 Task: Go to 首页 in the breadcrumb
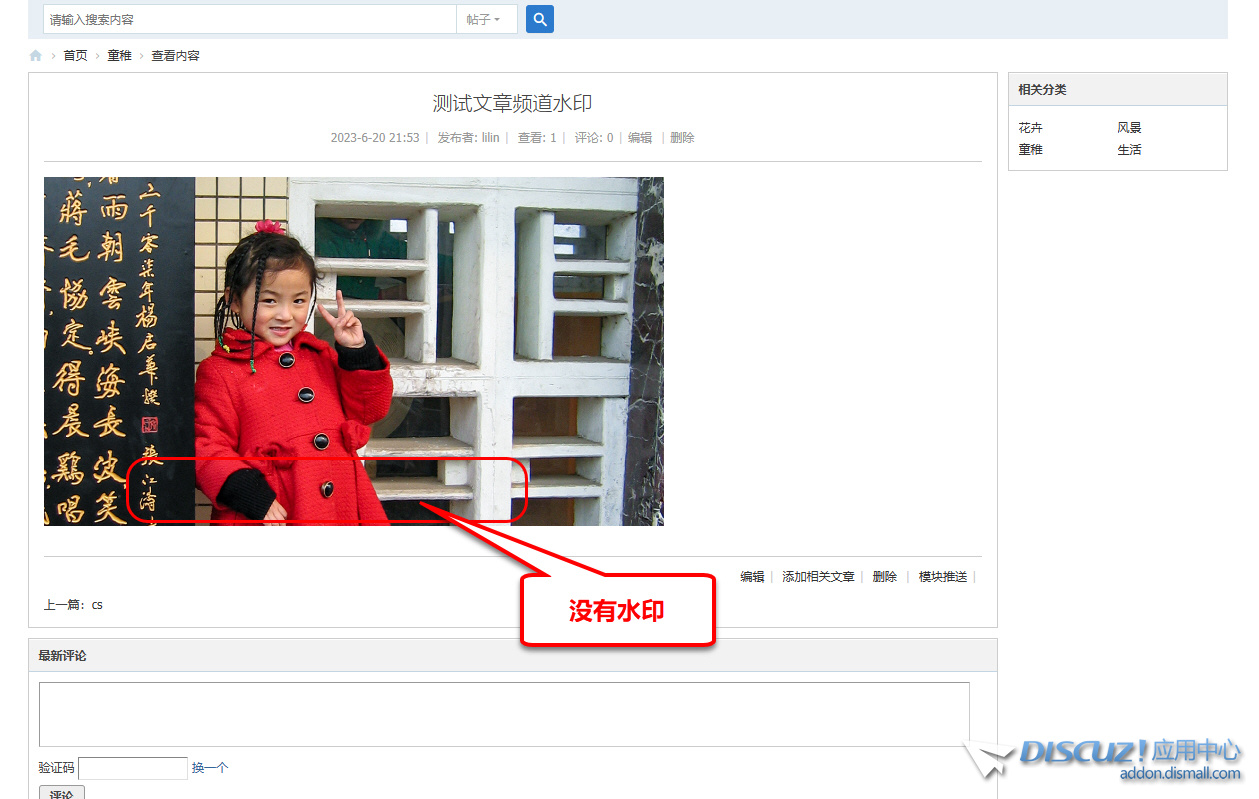pyautogui.click(x=75, y=56)
